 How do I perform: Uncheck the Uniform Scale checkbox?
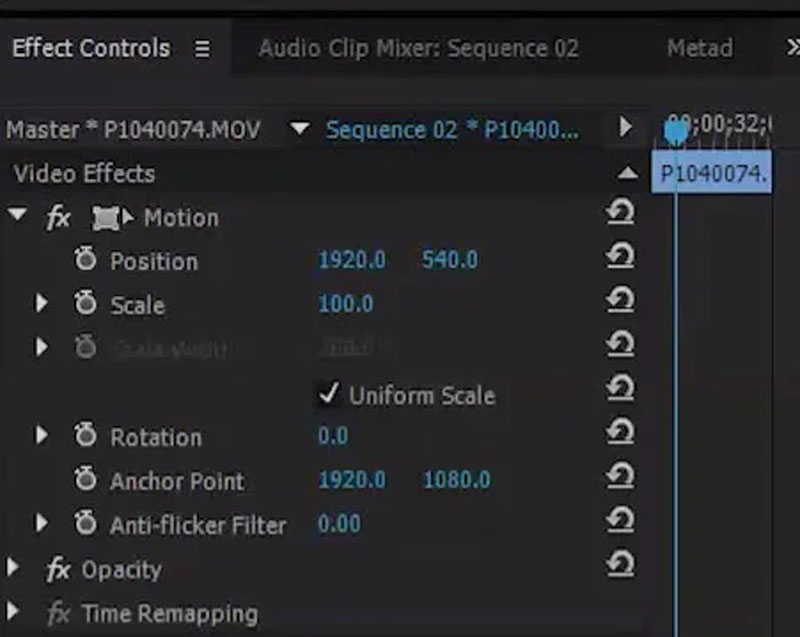[x=328, y=394]
